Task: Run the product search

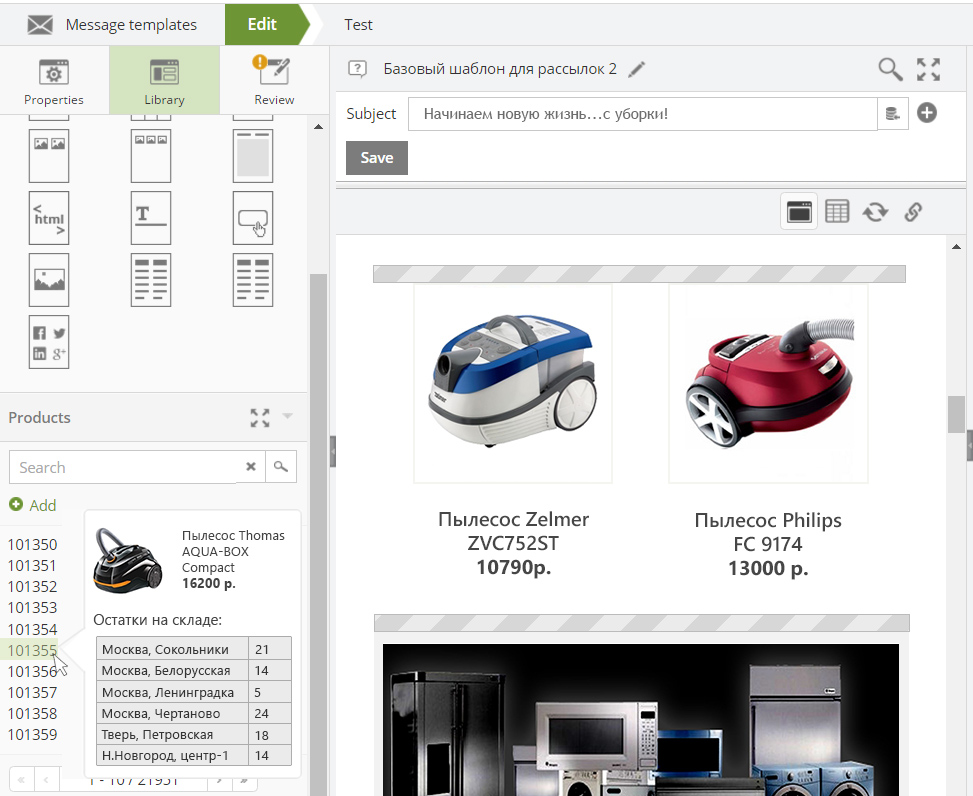Action: point(281,467)
